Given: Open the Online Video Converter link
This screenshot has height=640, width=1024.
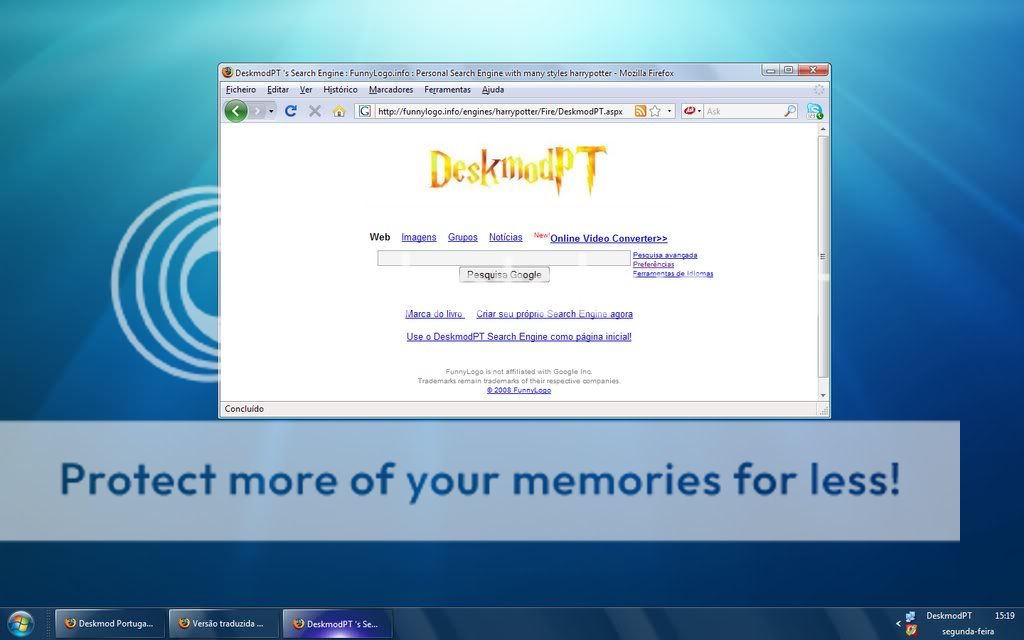Looking at the screenshot, I should pos(608,239).
